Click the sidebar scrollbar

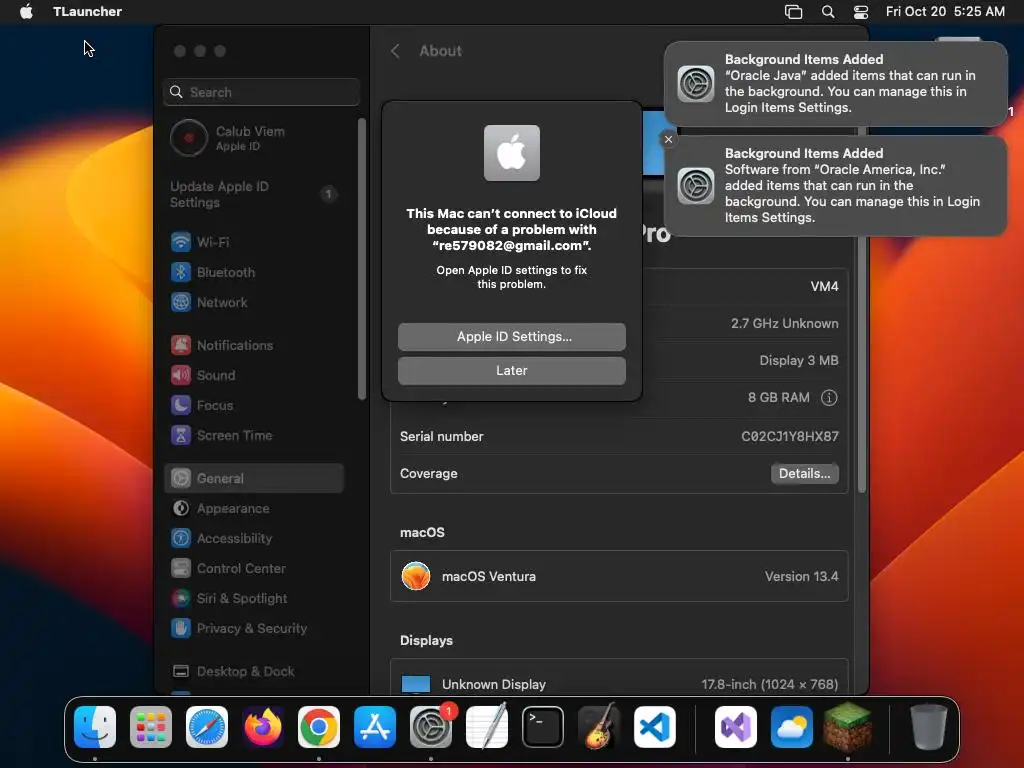point(362,259)
